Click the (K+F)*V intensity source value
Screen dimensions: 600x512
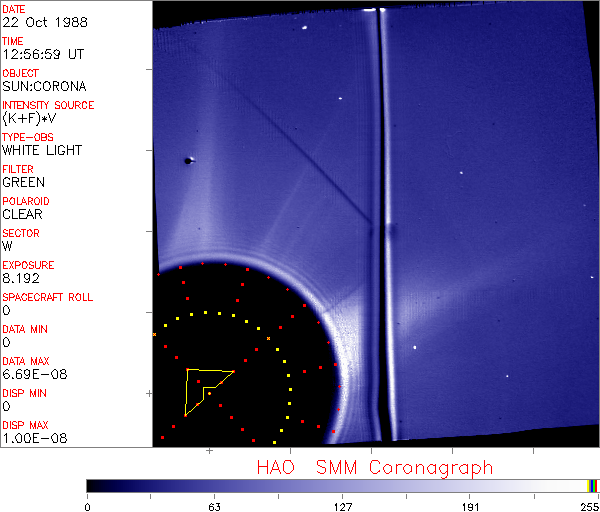[x=29, y=118]
